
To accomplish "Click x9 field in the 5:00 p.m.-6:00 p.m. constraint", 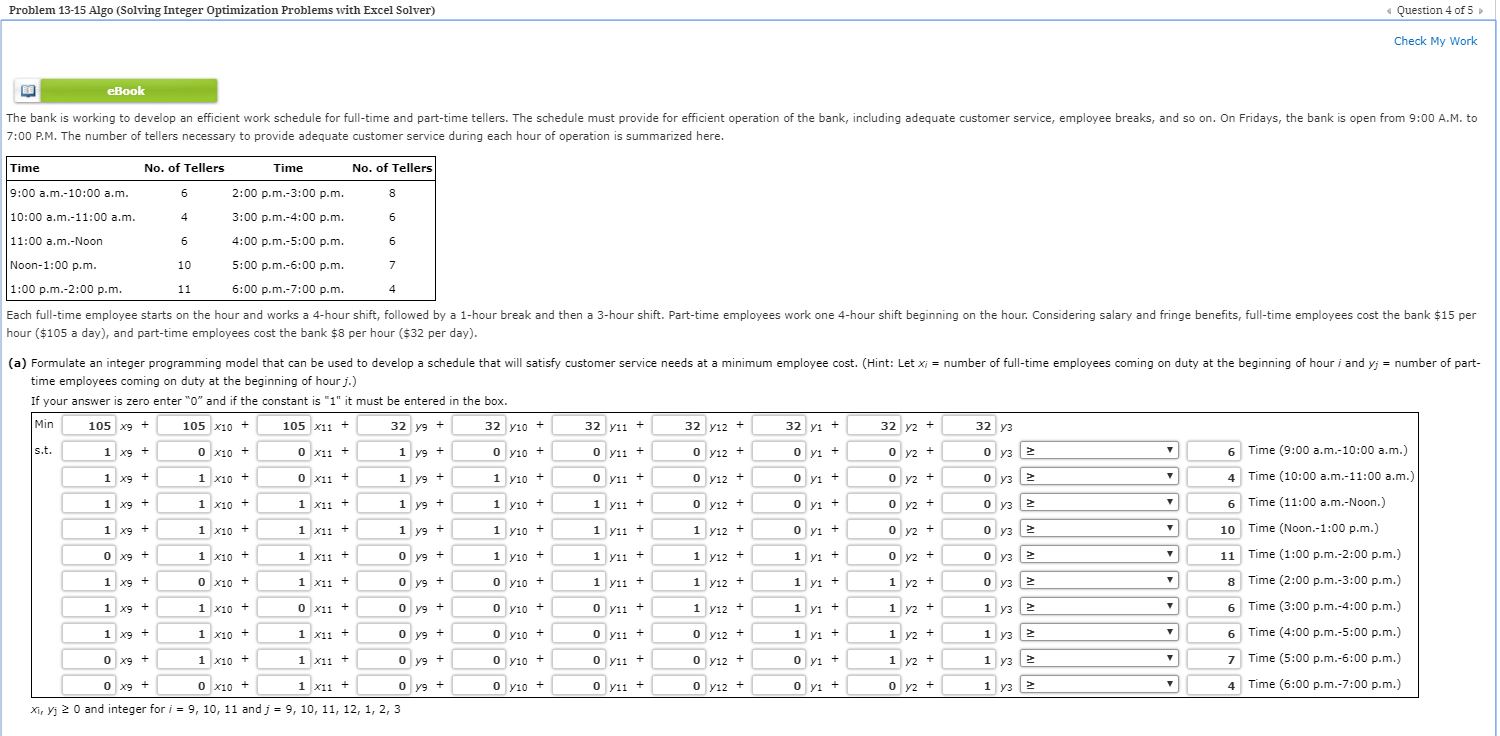I will click(x=88, y=659).
